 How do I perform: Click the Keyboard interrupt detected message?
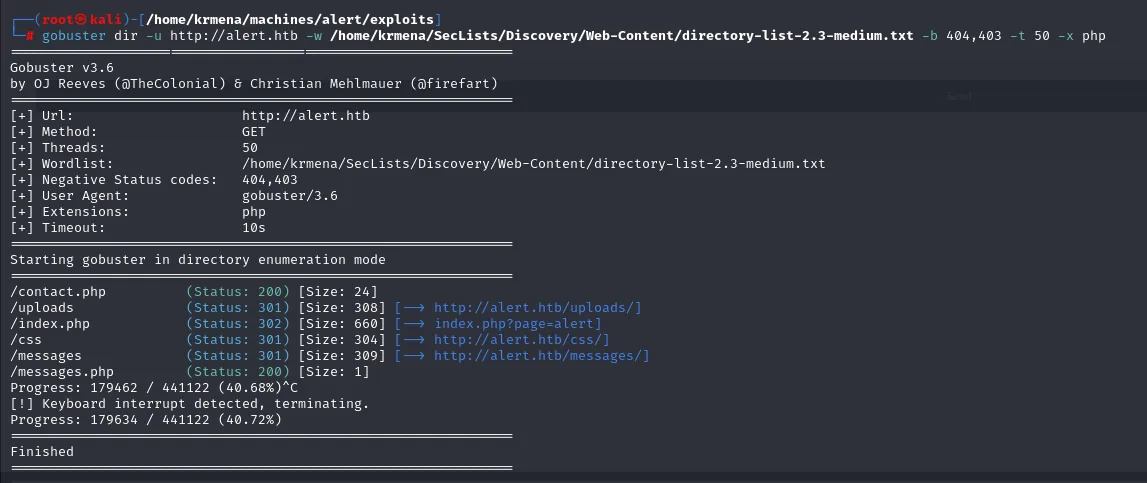[189, 403]
